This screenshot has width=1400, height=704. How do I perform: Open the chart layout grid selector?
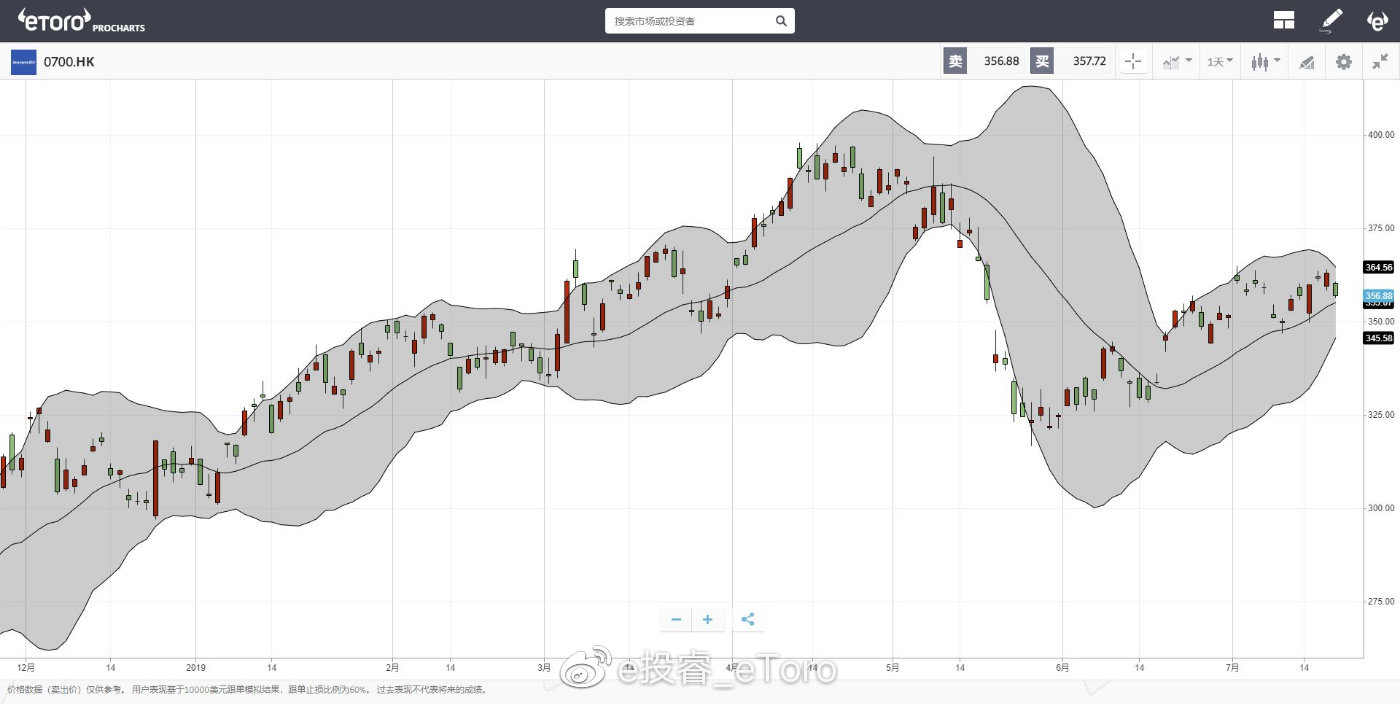(x=1284, y=20)
